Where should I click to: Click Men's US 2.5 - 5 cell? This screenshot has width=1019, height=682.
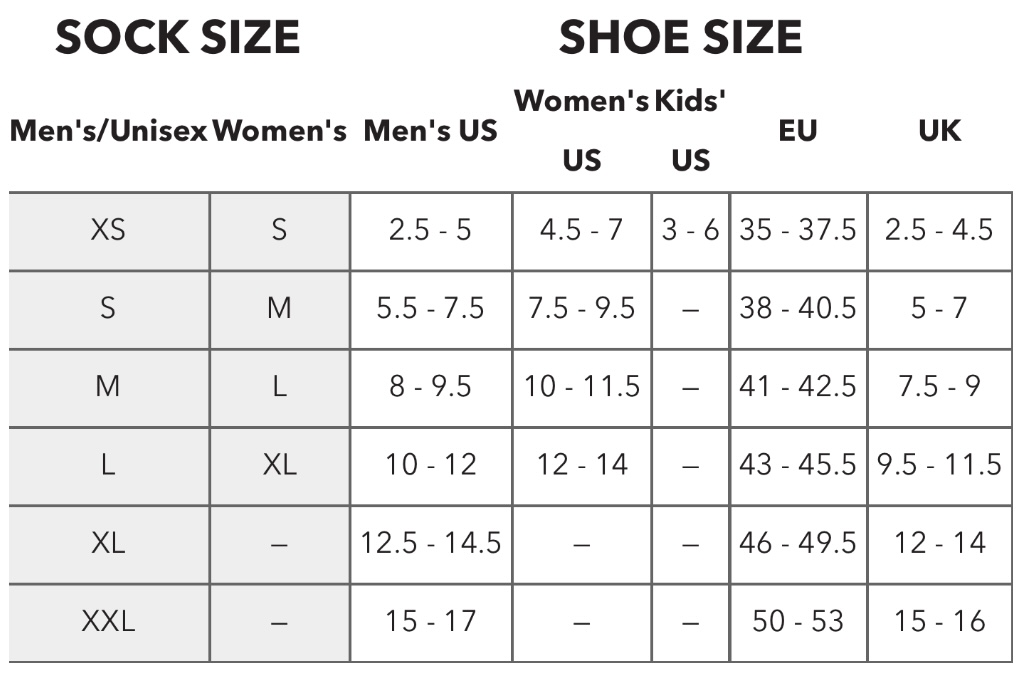point(430,230)
